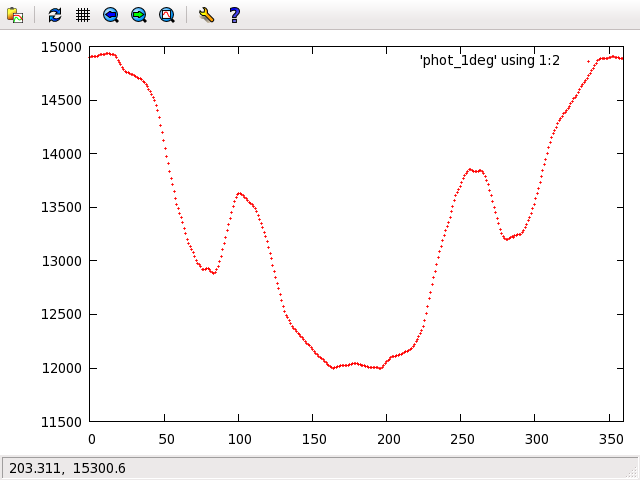
Task: Toggle the grid on the plot
Action: (83, 15)
